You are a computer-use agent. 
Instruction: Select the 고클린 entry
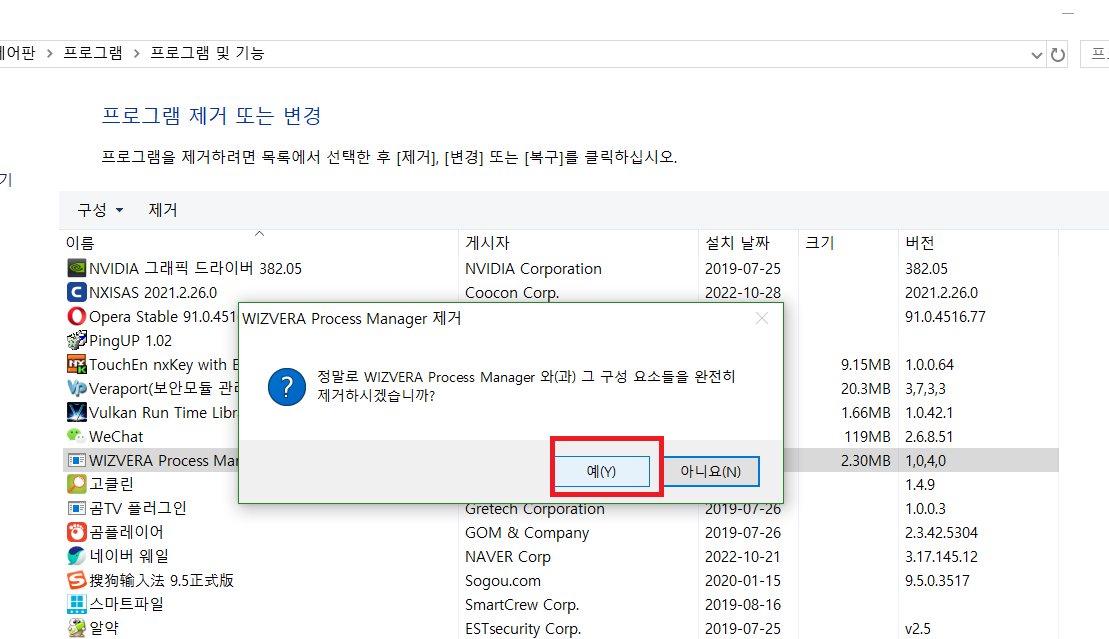tap(111, 484)
